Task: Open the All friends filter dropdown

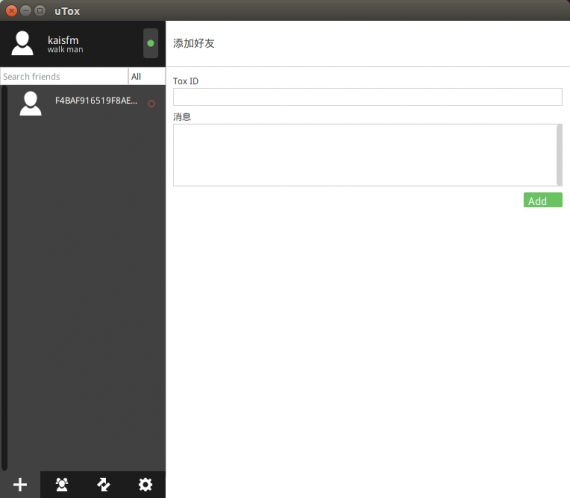Action: 147,76
